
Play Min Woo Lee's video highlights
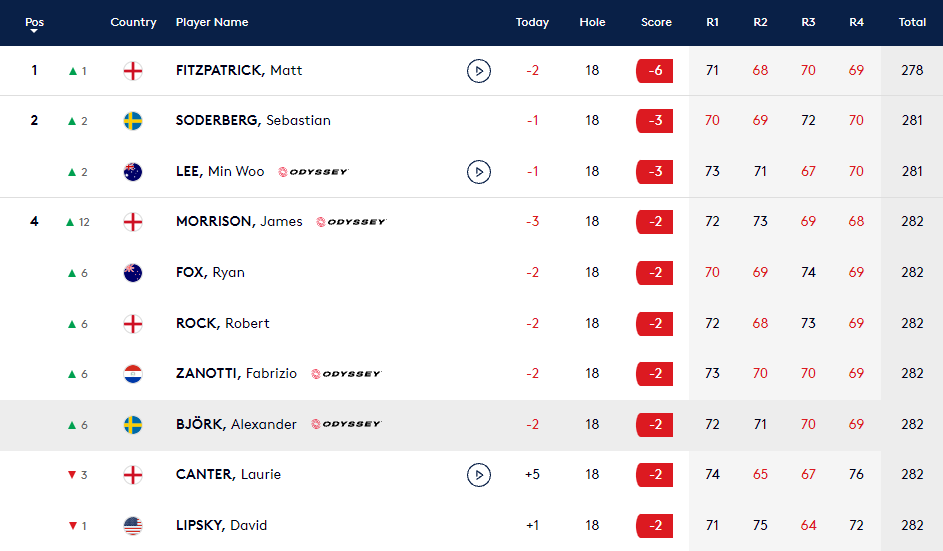click(478, 172)
